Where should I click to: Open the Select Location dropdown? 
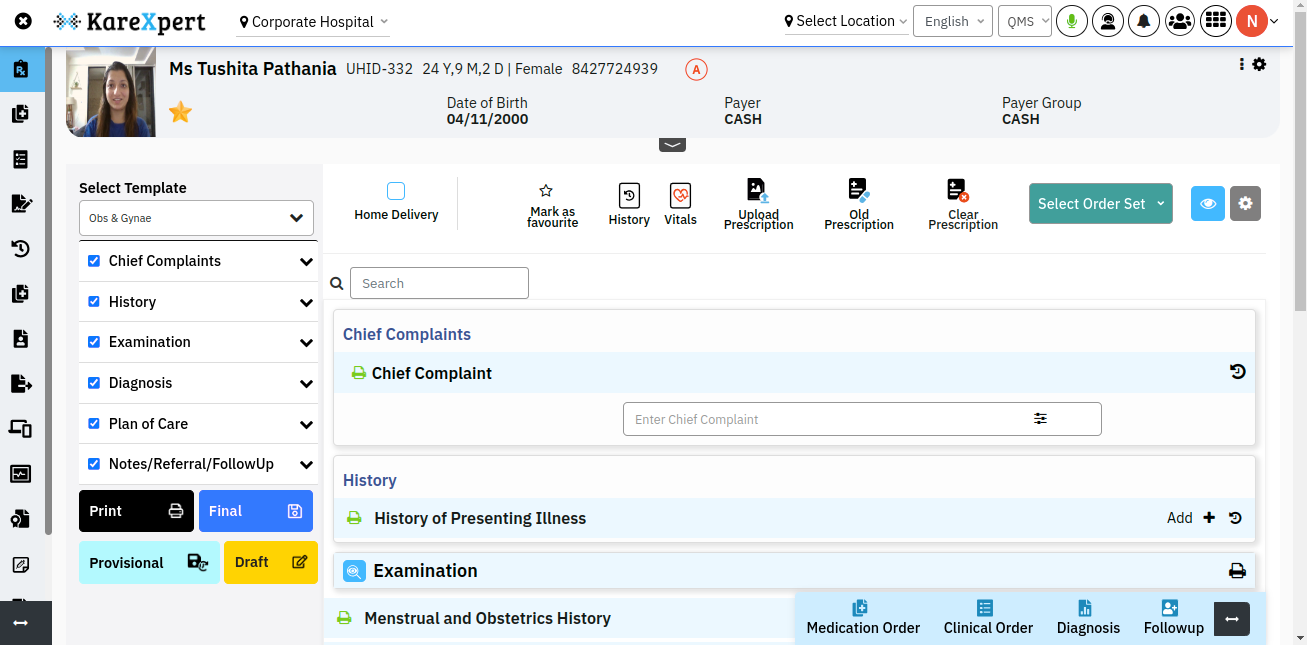pos(845,20)
